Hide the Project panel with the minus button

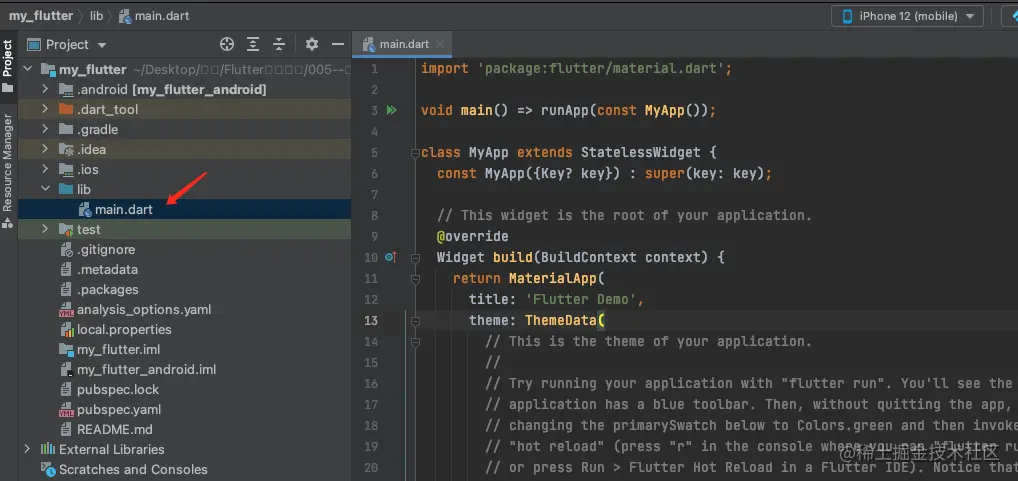point(338,44)
